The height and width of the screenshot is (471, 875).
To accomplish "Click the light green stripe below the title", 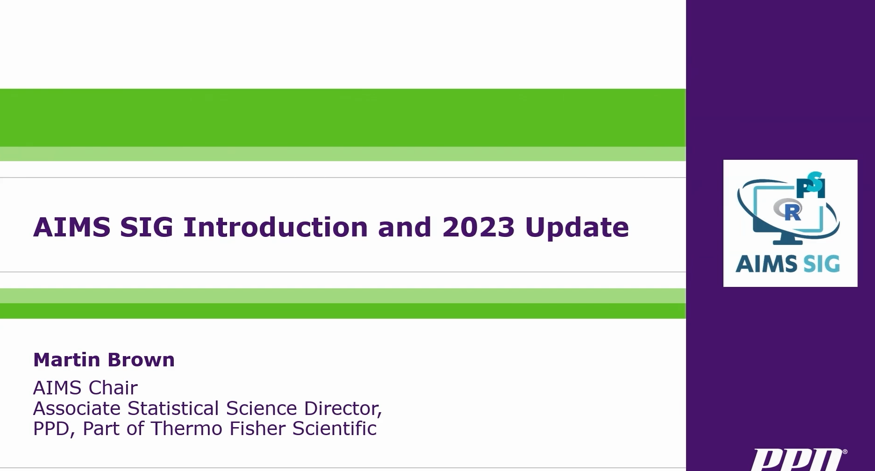I will click(342, 296).
